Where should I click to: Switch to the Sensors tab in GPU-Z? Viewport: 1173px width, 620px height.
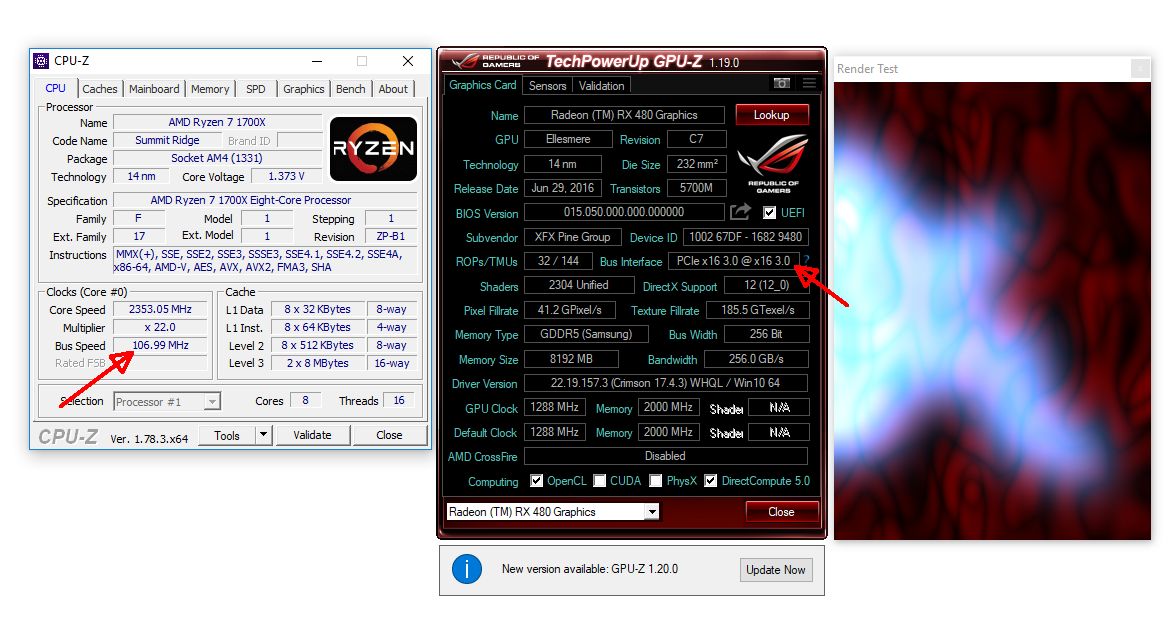click(x=548, y=86)
